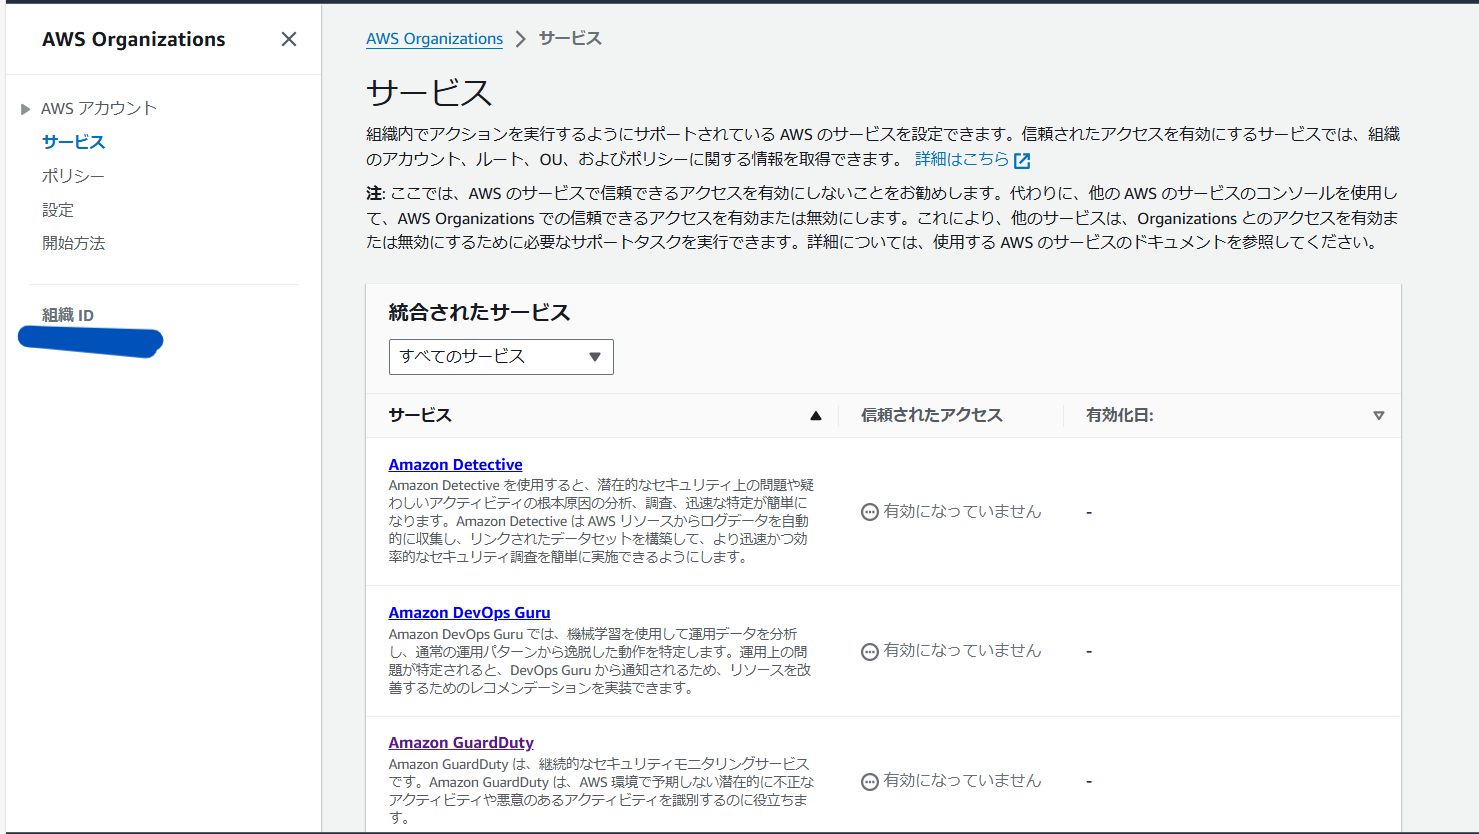Viewport: 1479px width, 834px height.
Task: Click the redacted 組織 ID area
Action: pos(90,343)
